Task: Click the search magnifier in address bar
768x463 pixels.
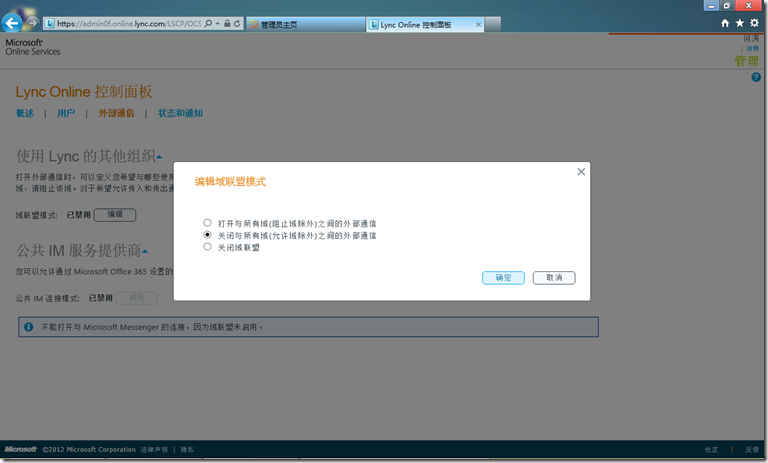Action: coord(208,24)
